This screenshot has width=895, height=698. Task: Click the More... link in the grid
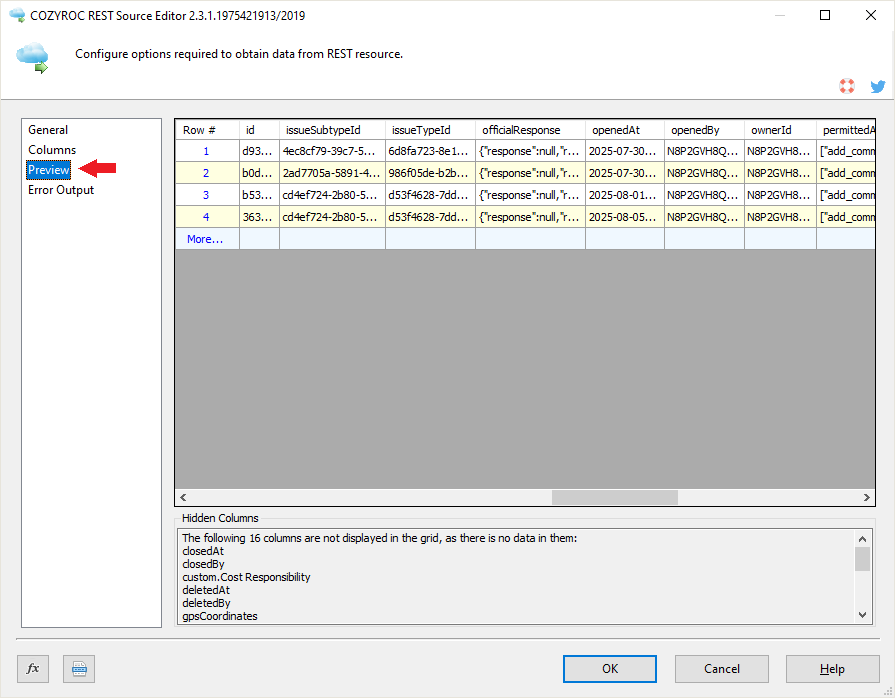click(x=205, y=239)
